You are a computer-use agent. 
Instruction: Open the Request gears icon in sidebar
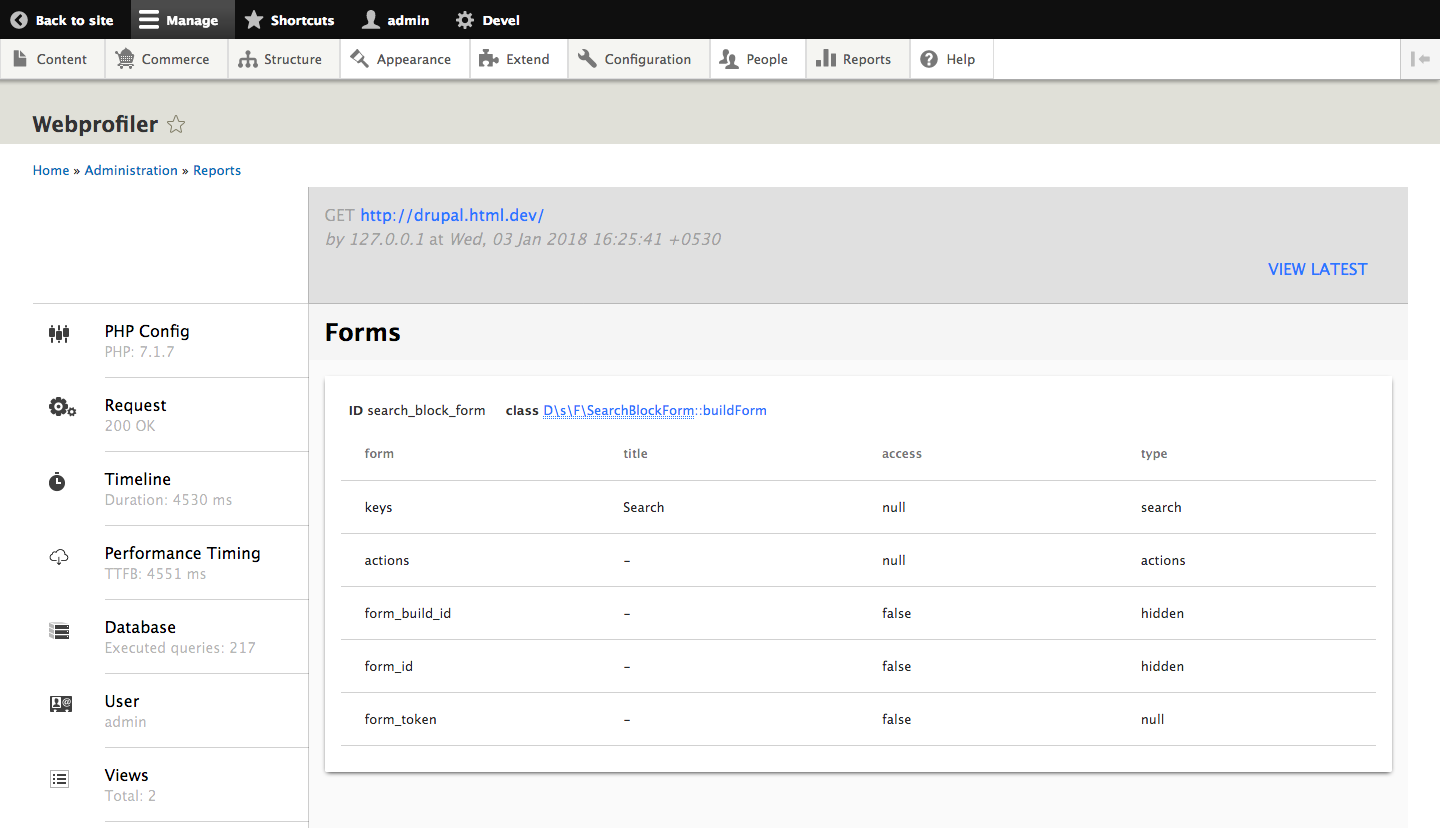61,407
